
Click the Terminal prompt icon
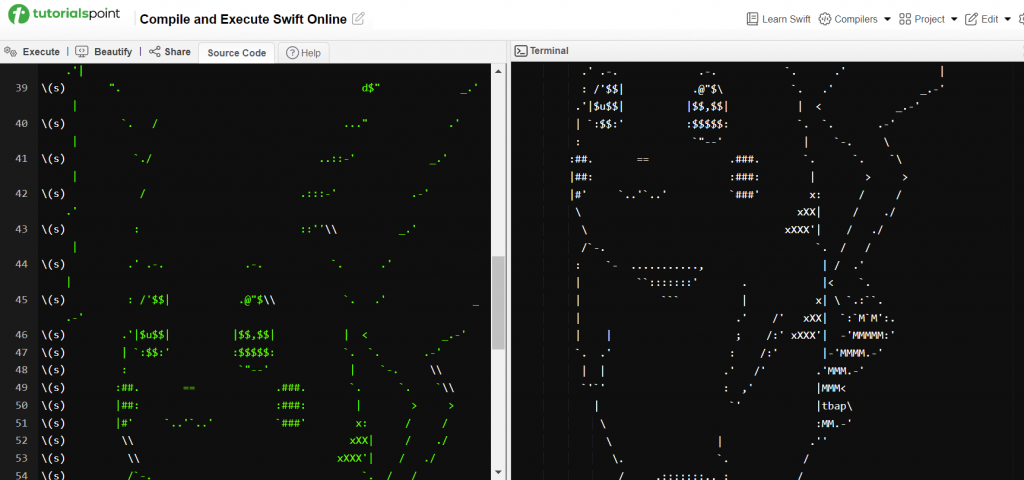coord(520,50)
